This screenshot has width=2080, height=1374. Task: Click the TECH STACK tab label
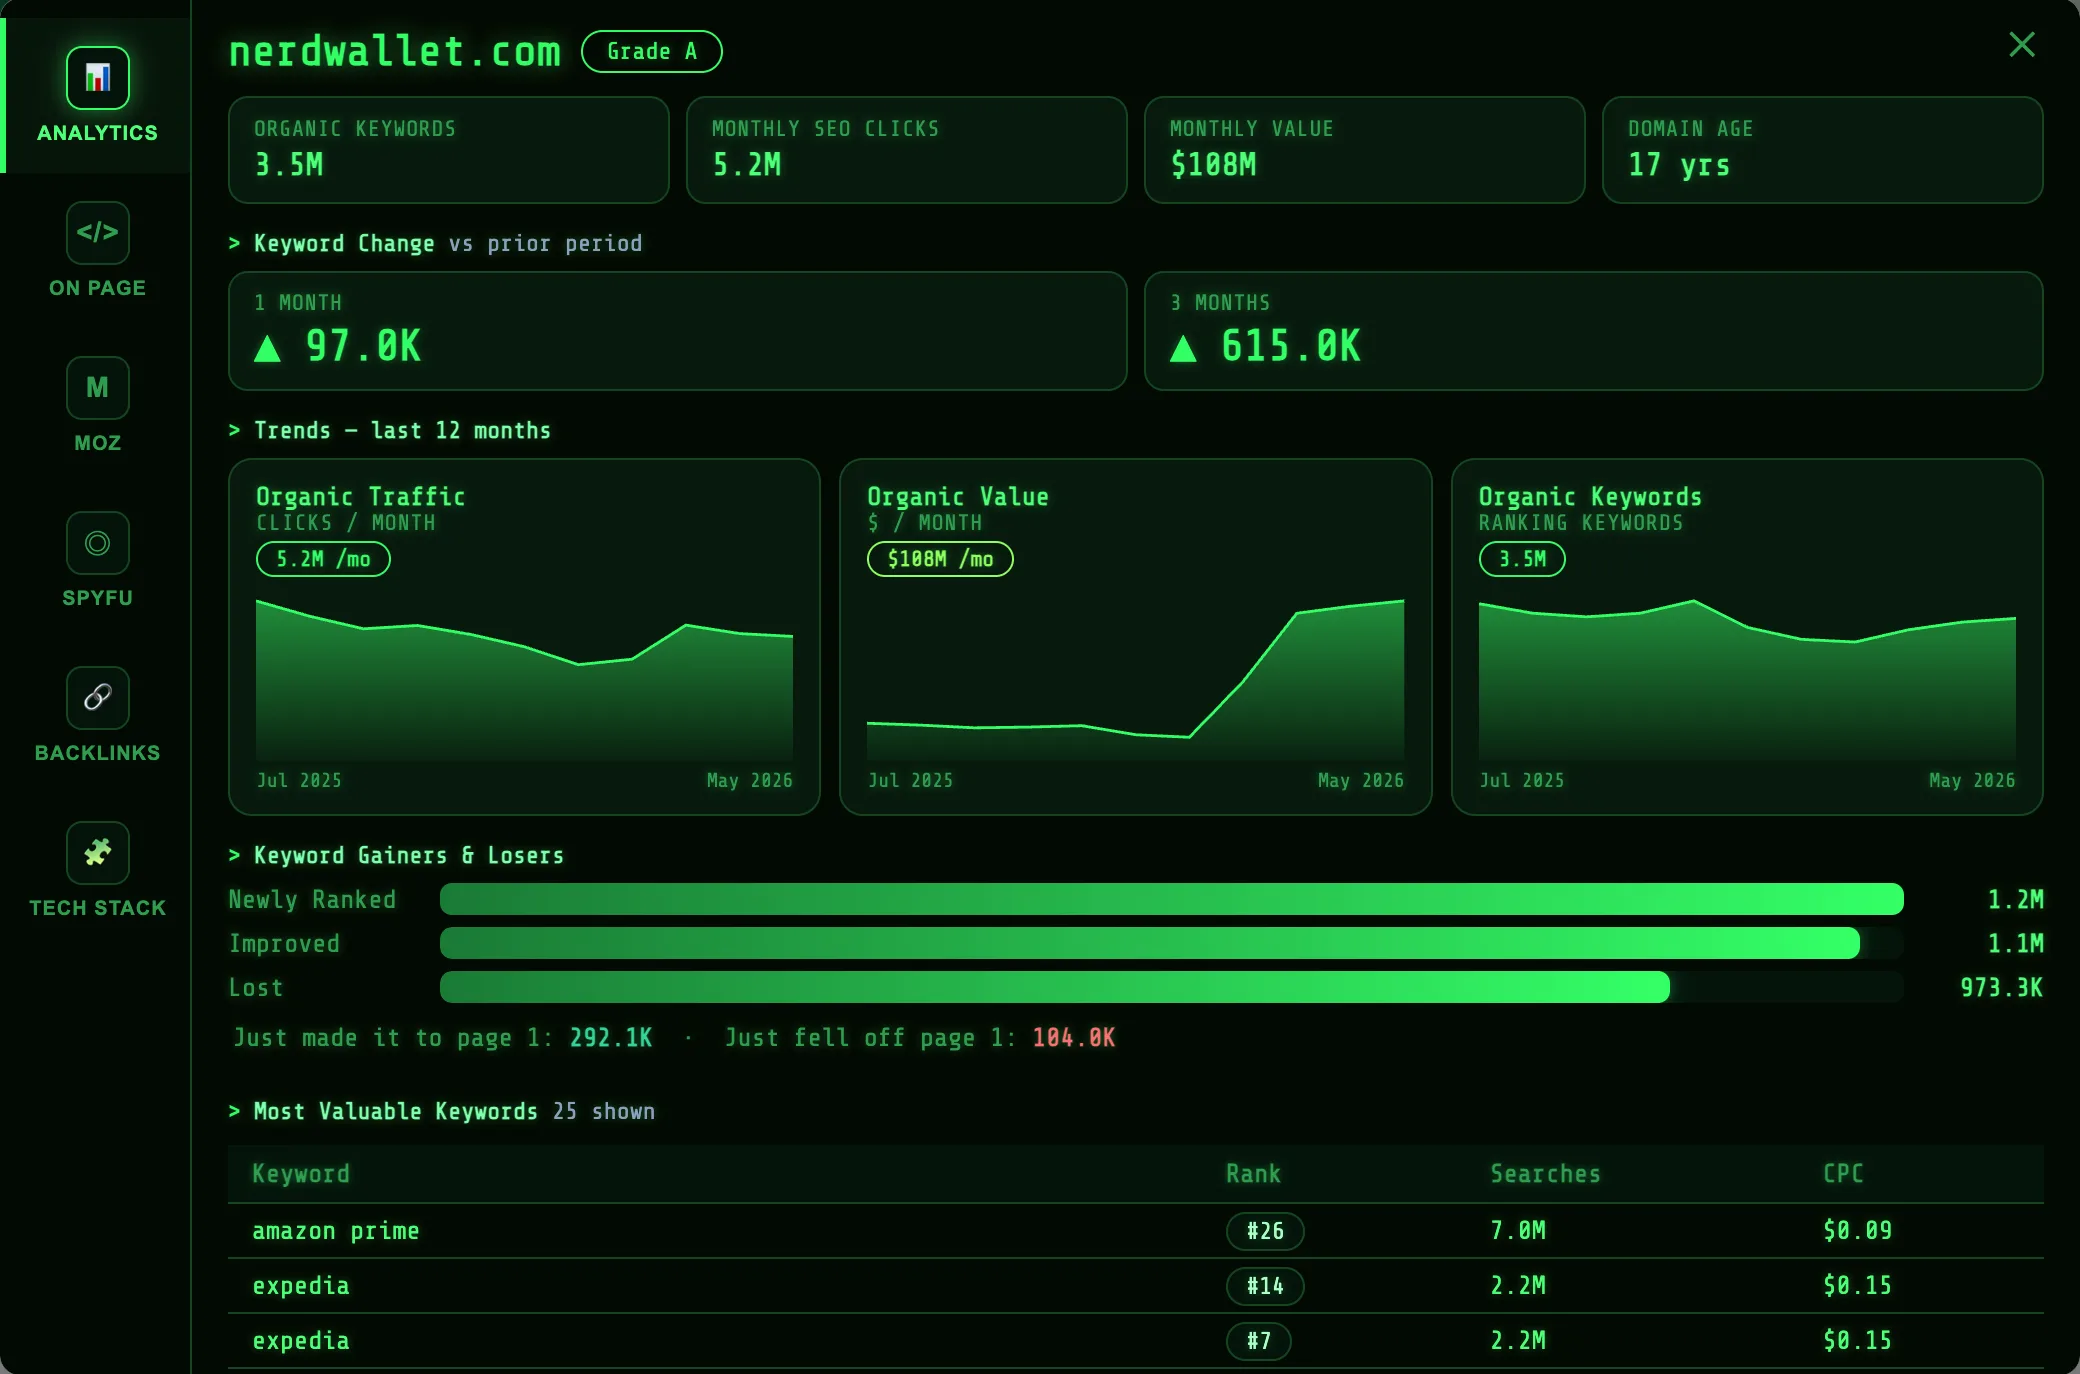[x=97, y=908]
